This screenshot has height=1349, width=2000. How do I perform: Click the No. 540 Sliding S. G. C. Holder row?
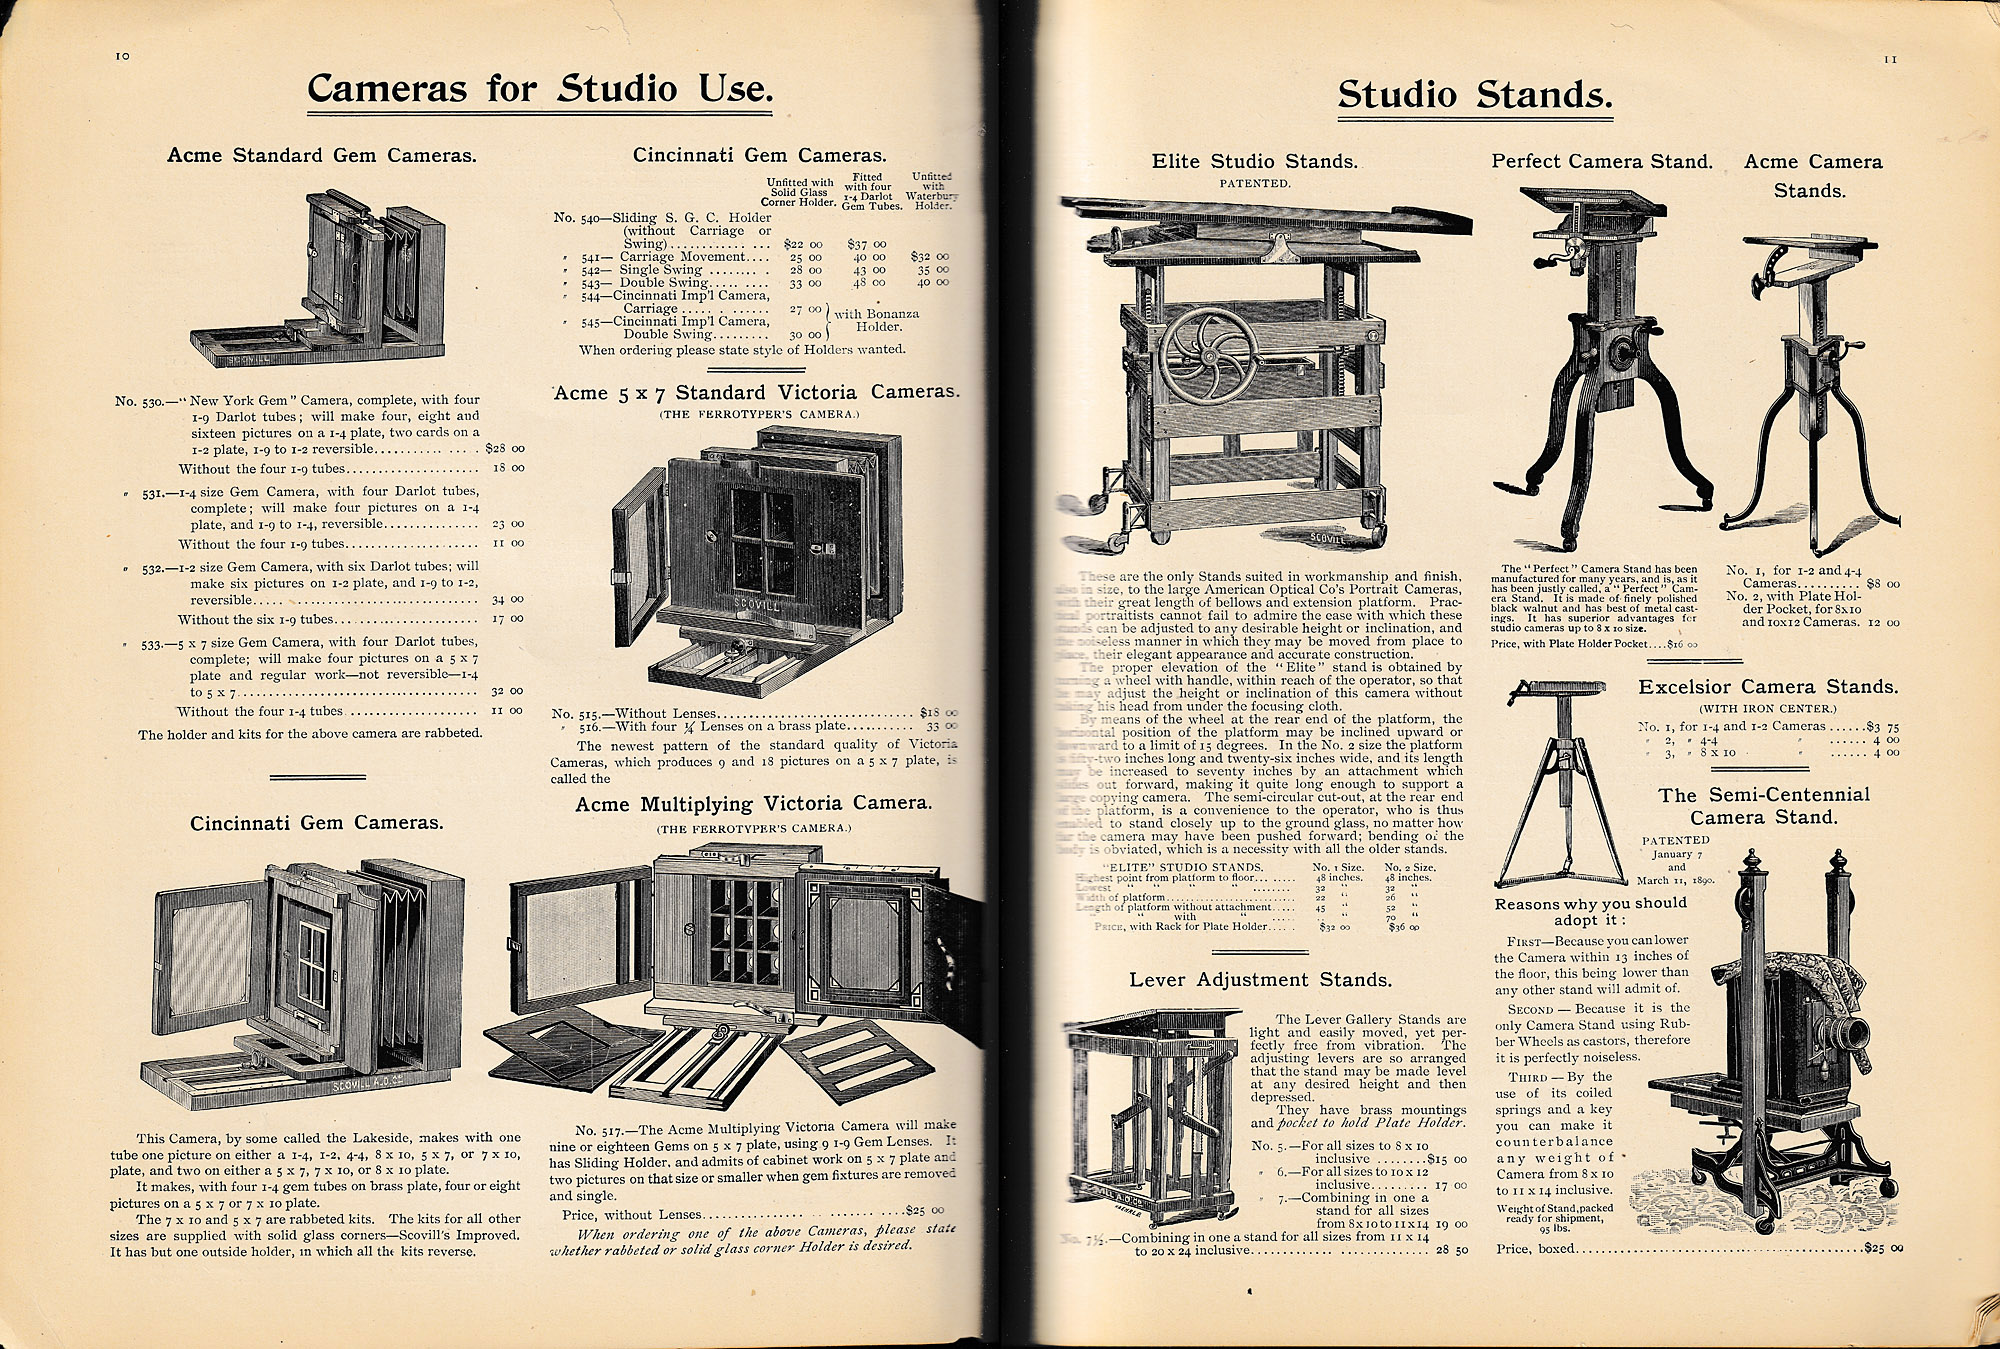720,230
